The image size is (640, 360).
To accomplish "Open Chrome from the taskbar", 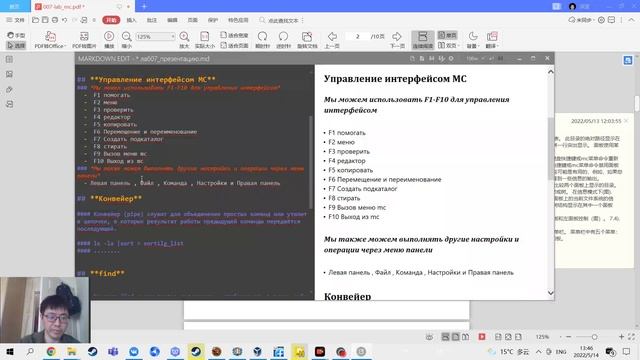I will point(51,351).
